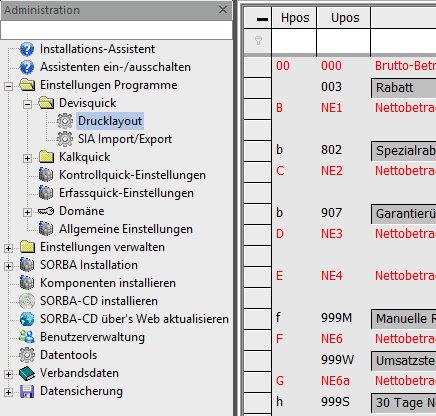Select Komponenten installieren
The width and height of the screenshot is (436, 416).
click(108, 283)
